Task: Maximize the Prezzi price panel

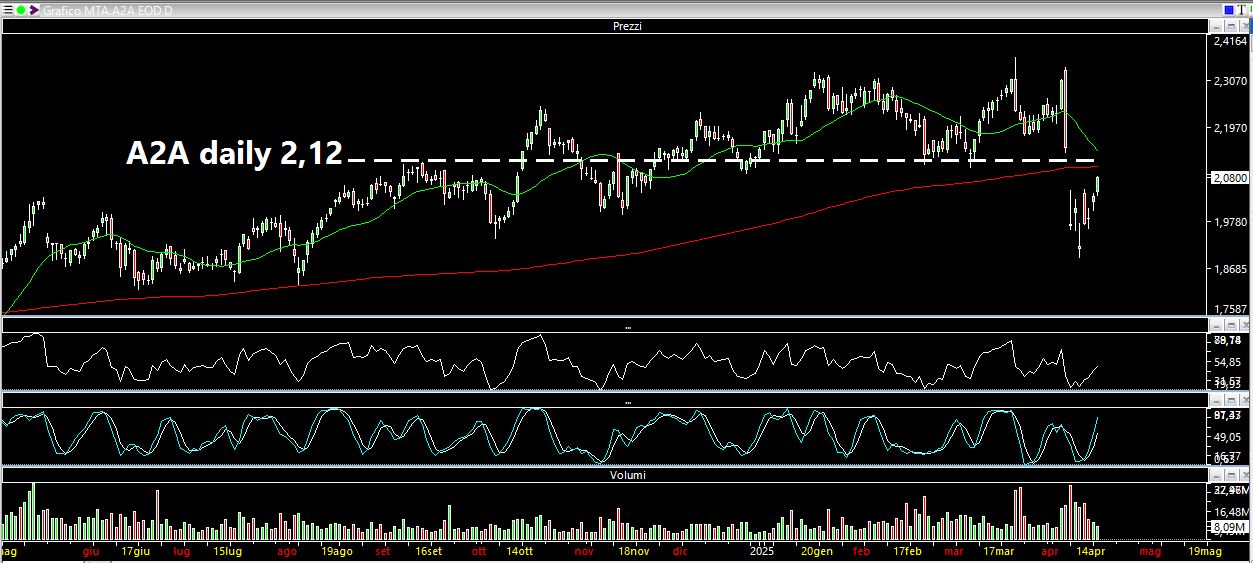Action: 1231,26
